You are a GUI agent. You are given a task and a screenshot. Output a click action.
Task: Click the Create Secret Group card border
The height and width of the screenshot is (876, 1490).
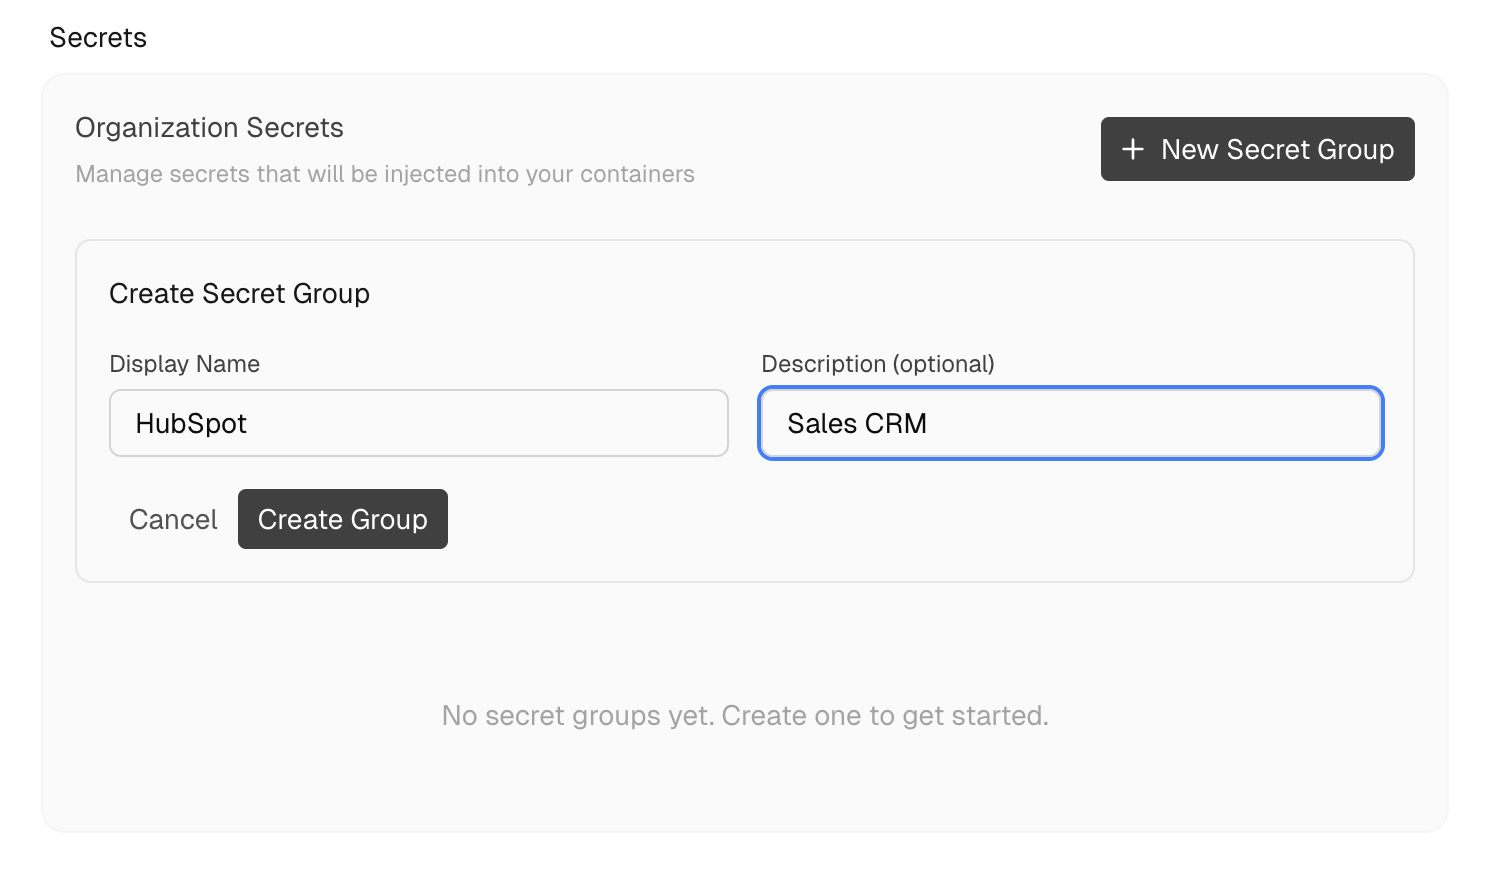[745, 240]
